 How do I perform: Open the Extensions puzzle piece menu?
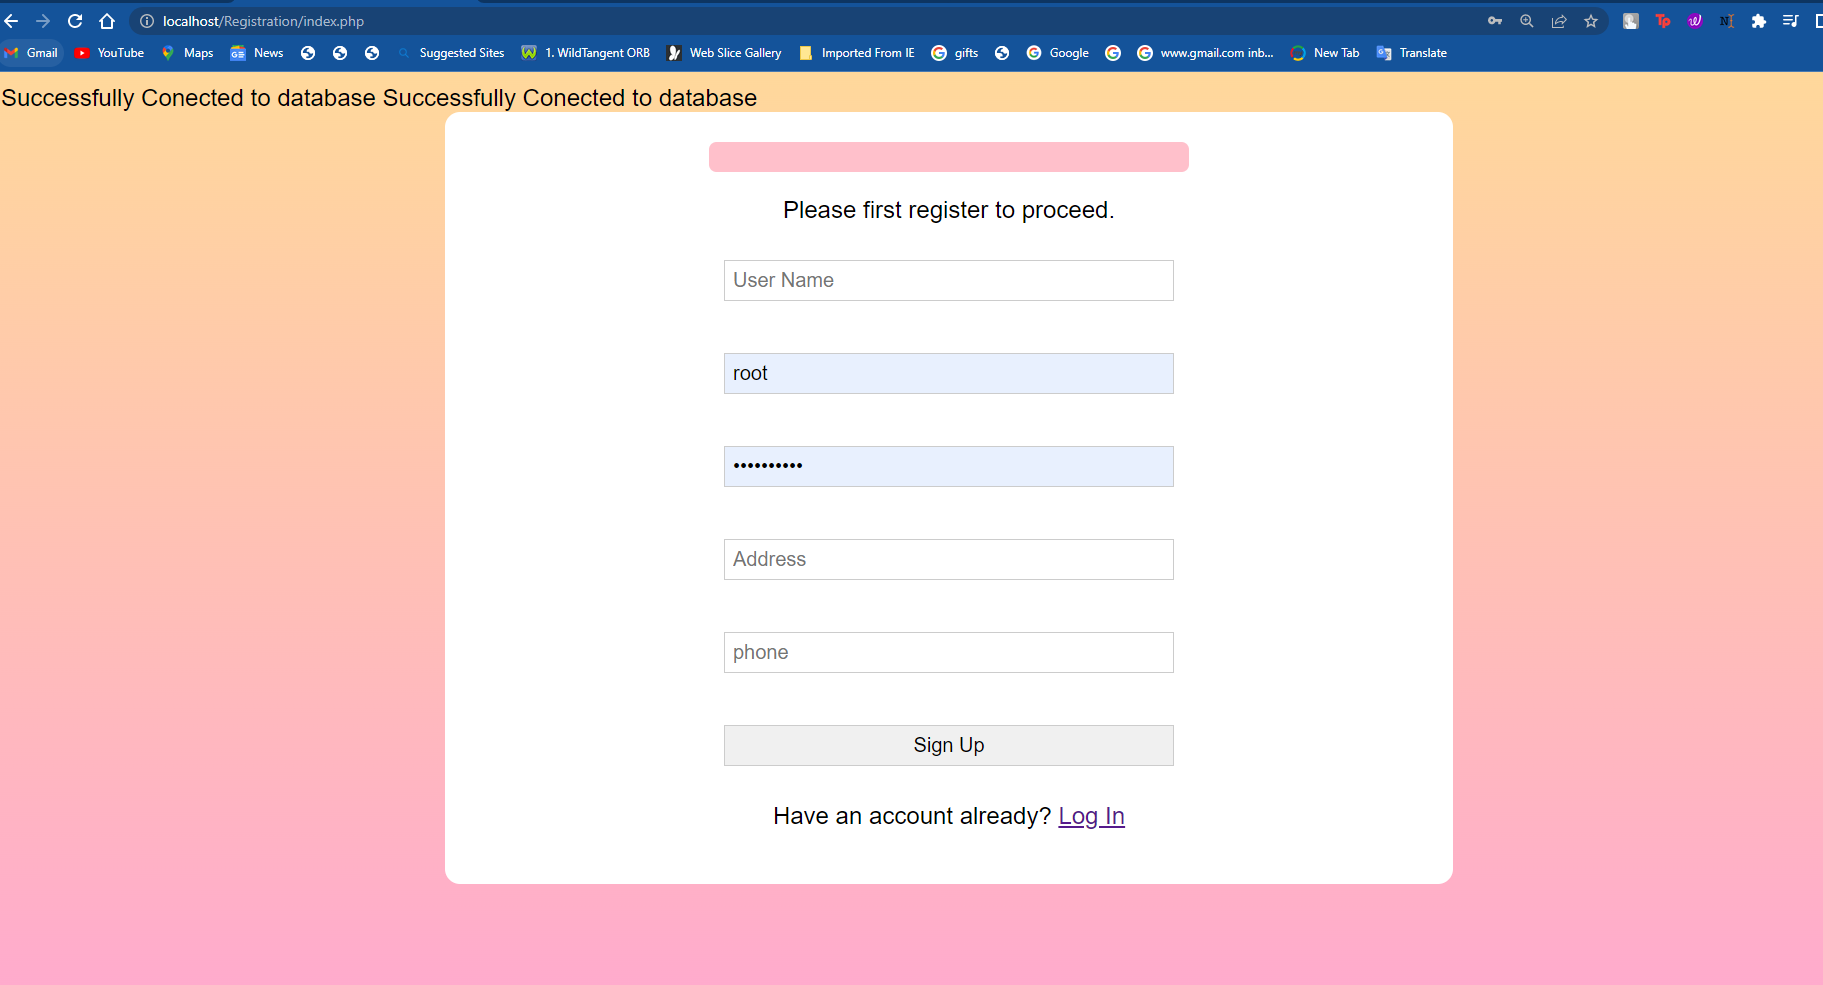point(1759,20)
